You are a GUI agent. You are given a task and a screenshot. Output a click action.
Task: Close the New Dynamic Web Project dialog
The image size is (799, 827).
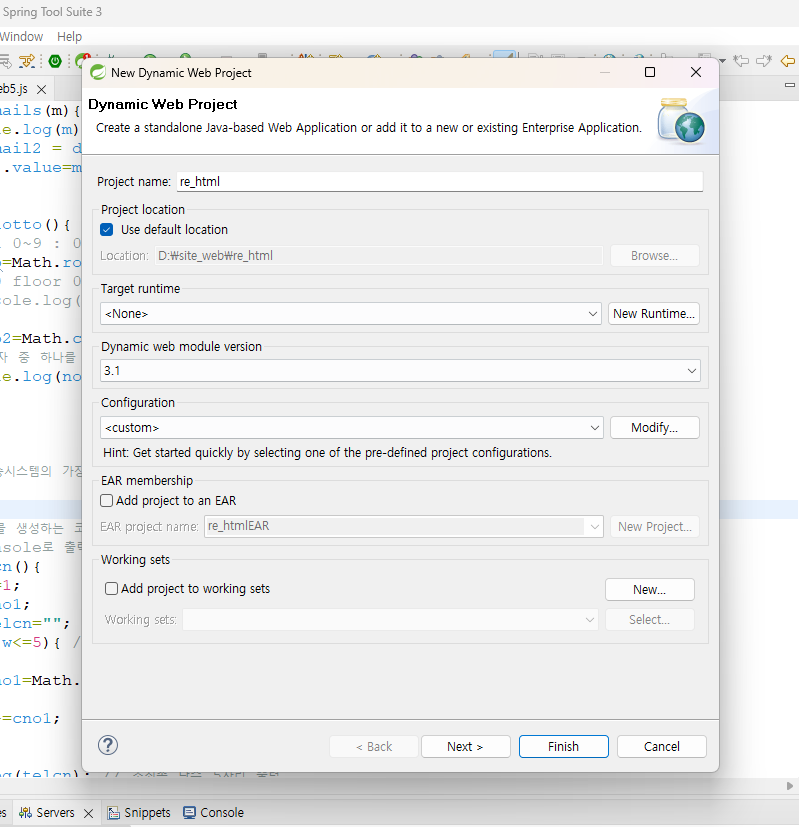click(696, 72)
